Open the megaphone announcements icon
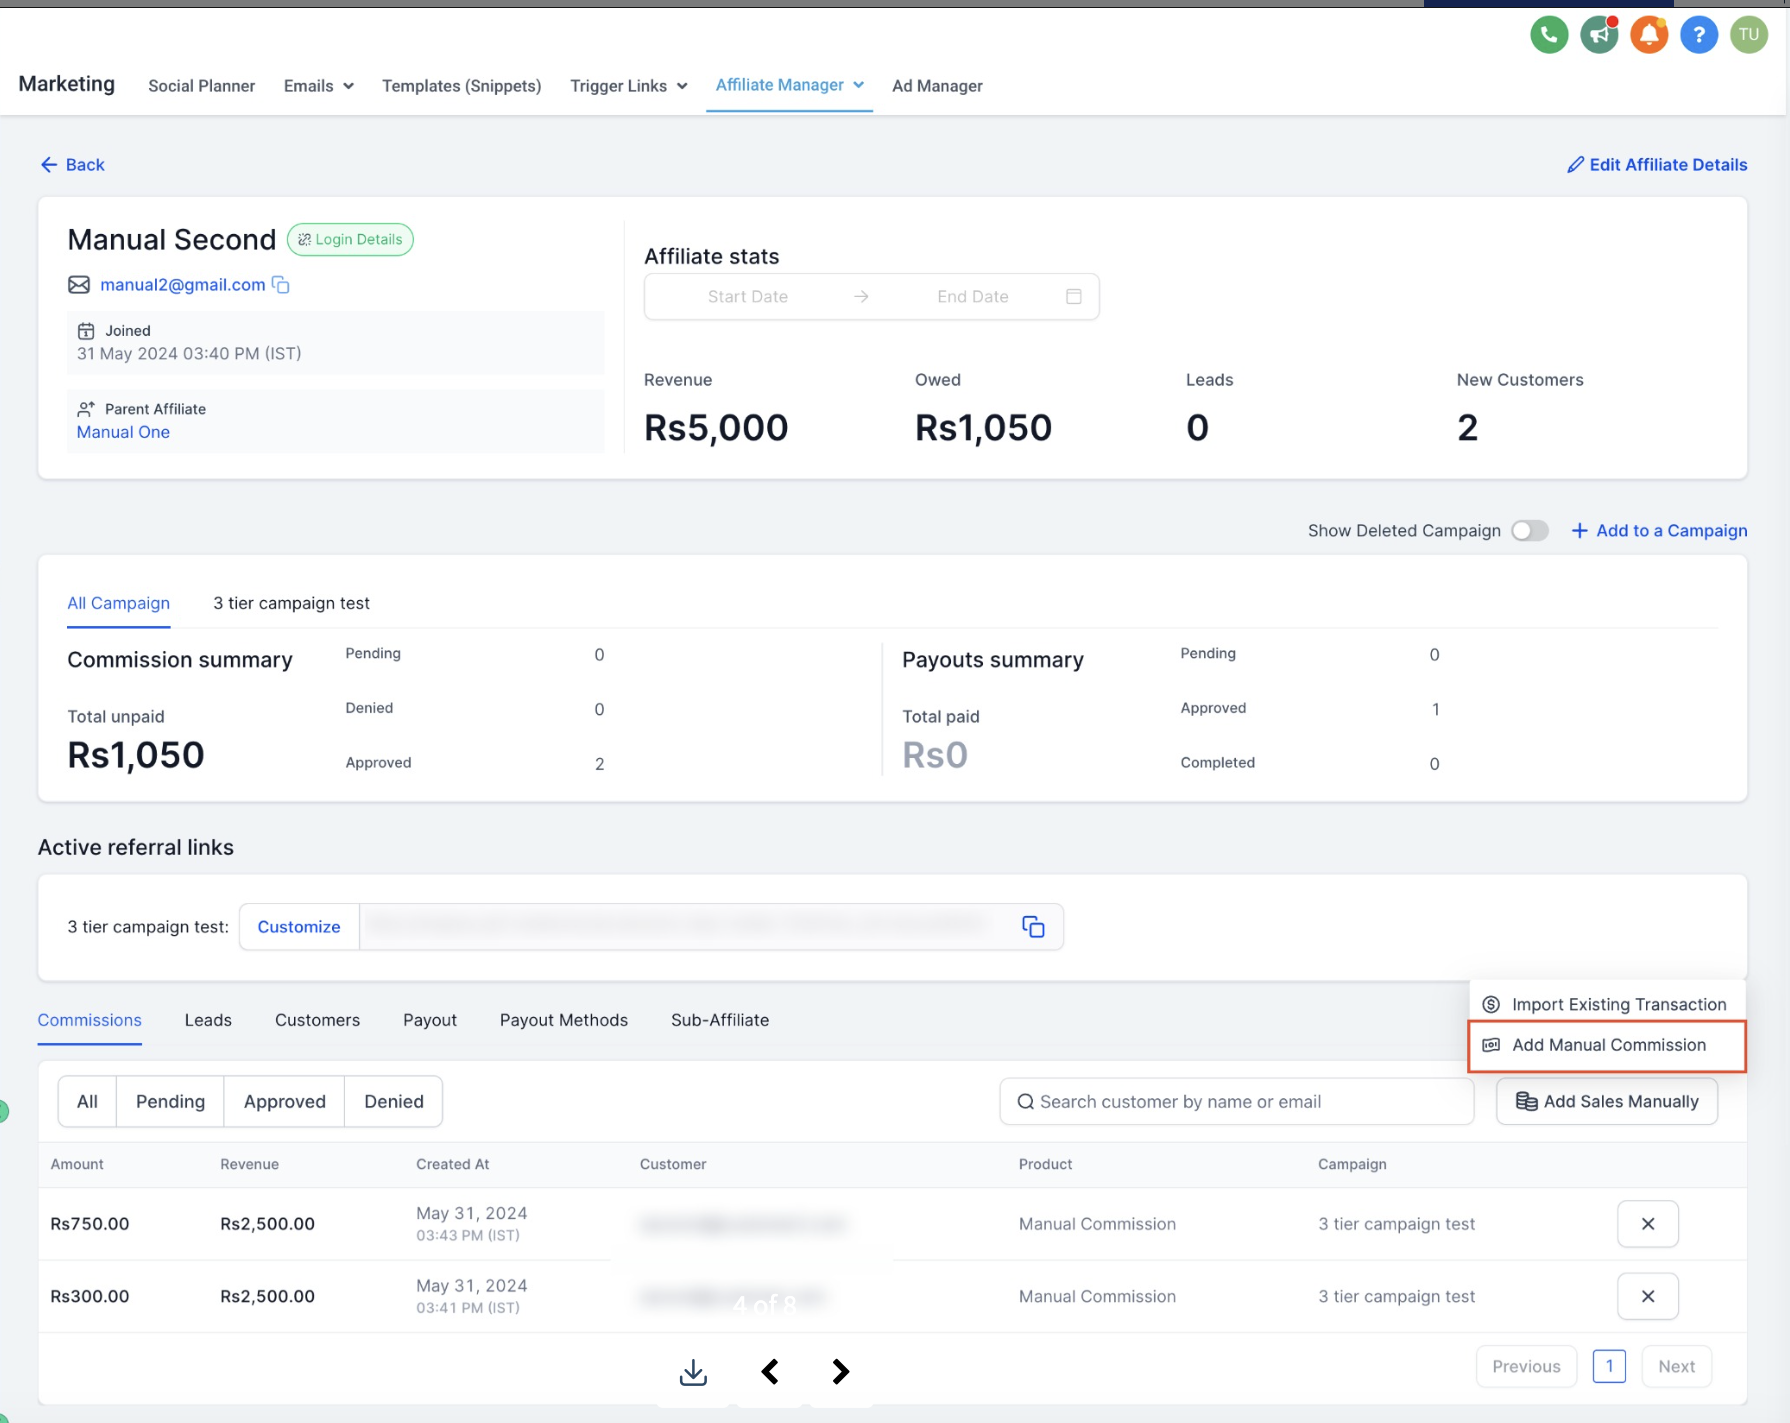This screenshot has height=1423, width=1790. pos(1599,35)
